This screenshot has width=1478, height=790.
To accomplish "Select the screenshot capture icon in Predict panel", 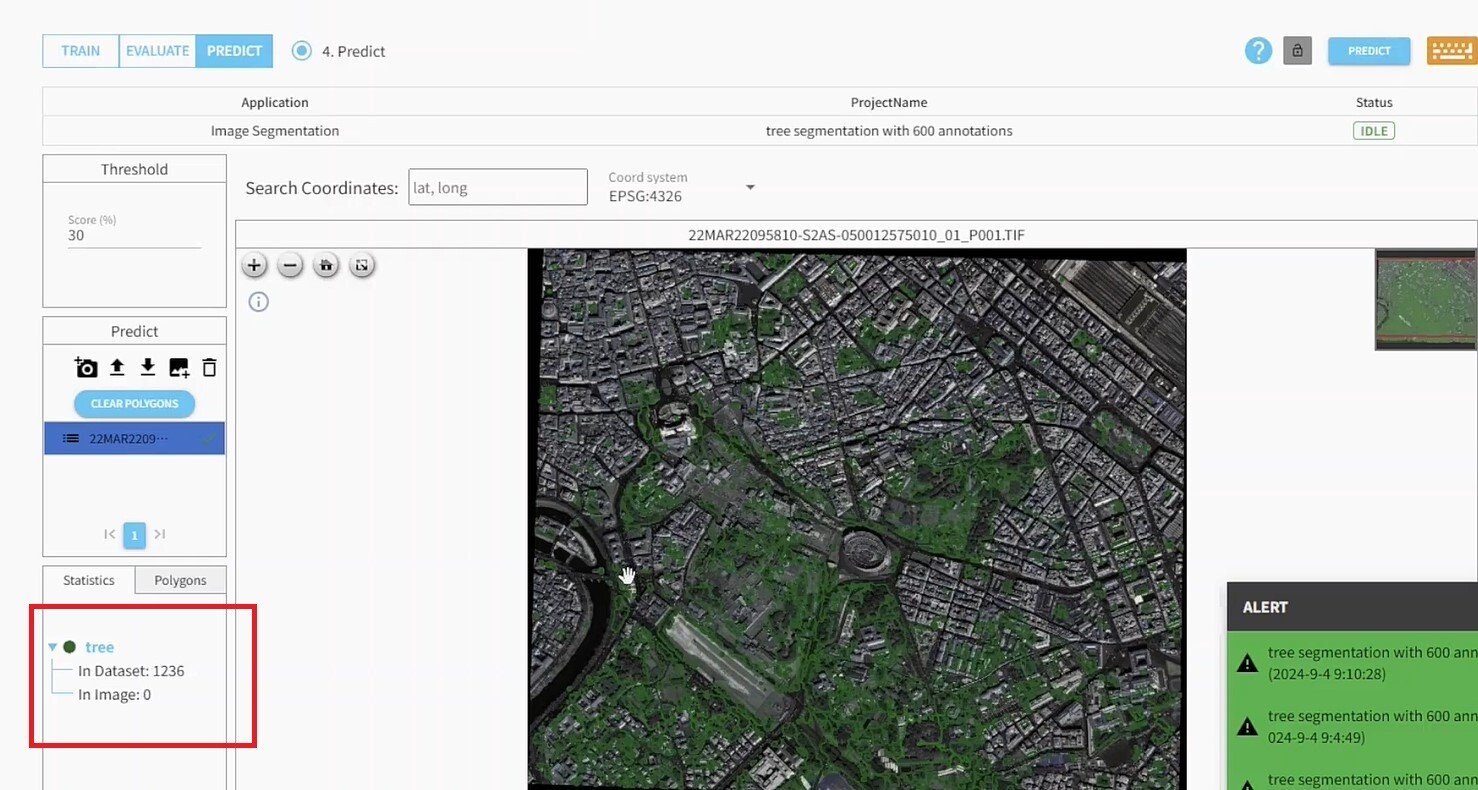I will (86, 367).
